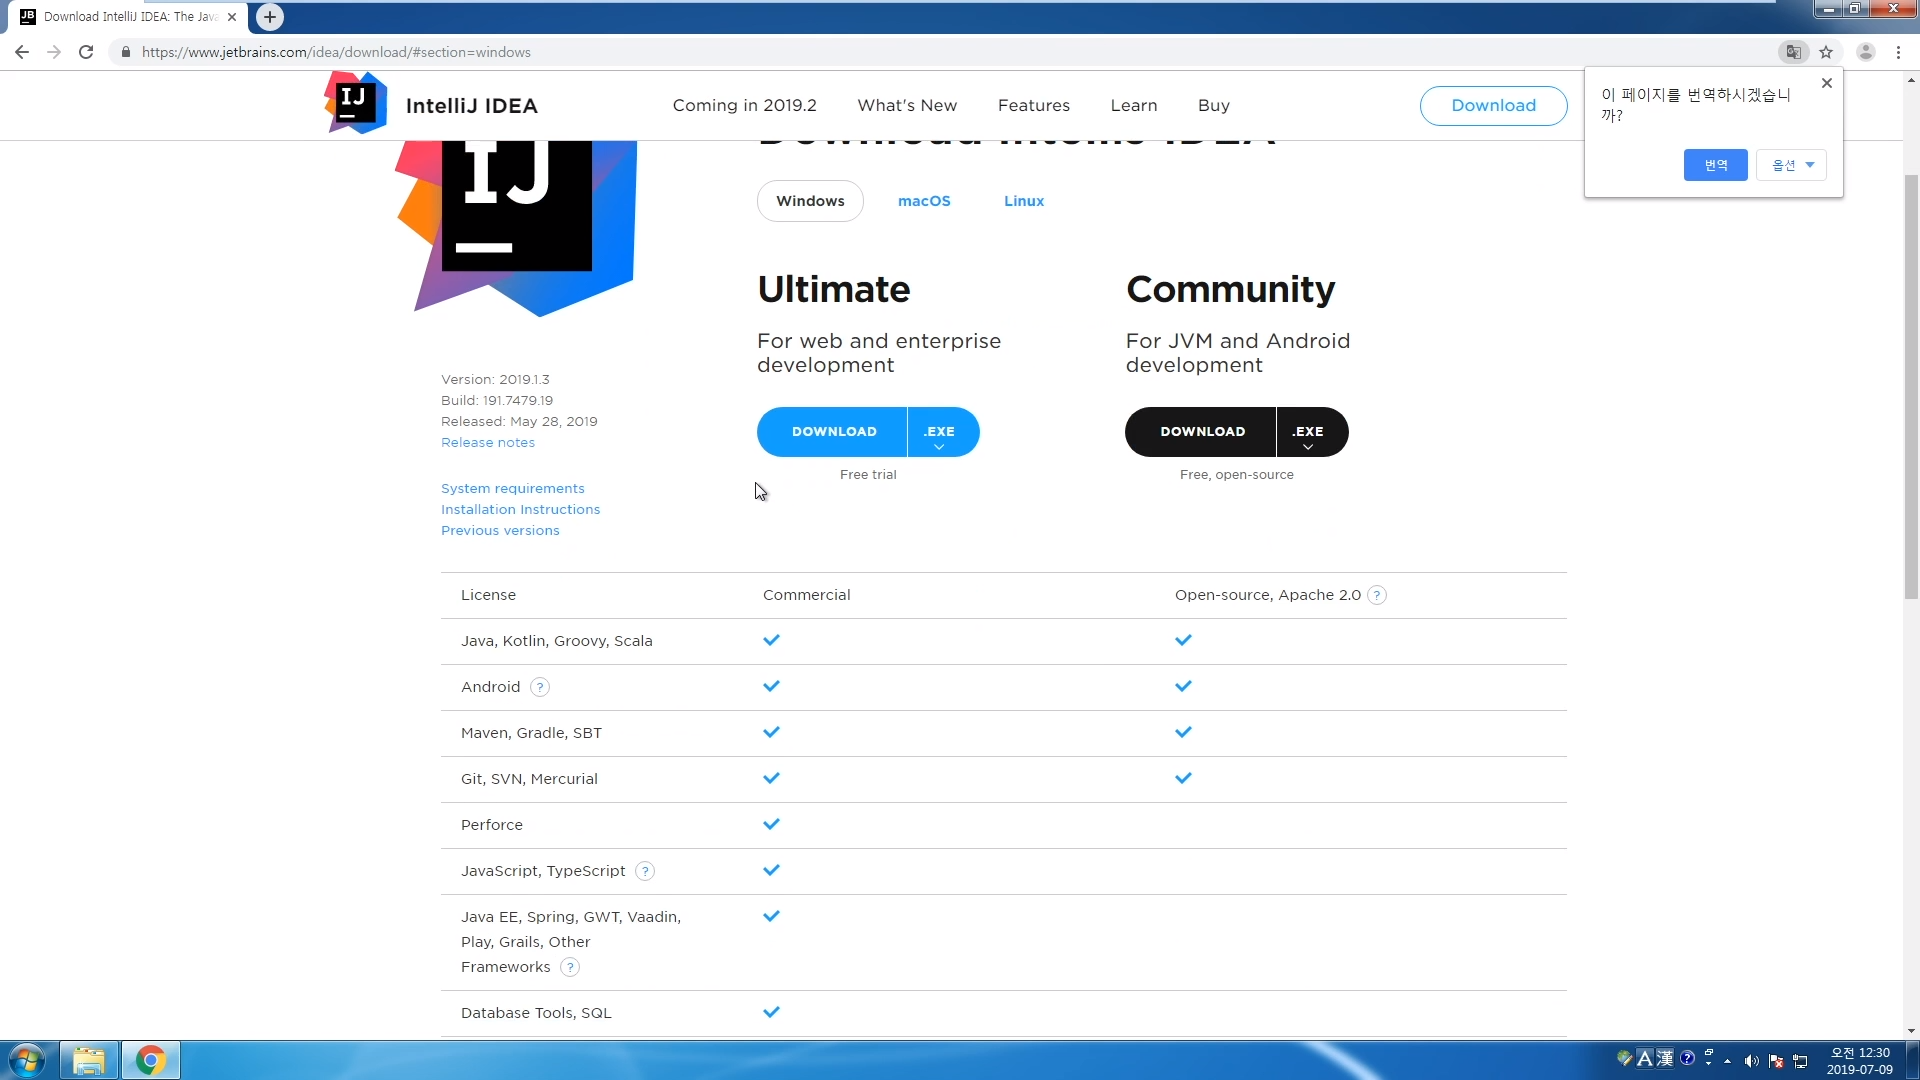Click help icon beside JavaScript, TypeScript
Screen dimensions: 1920x1080
[x=645, y=871]
